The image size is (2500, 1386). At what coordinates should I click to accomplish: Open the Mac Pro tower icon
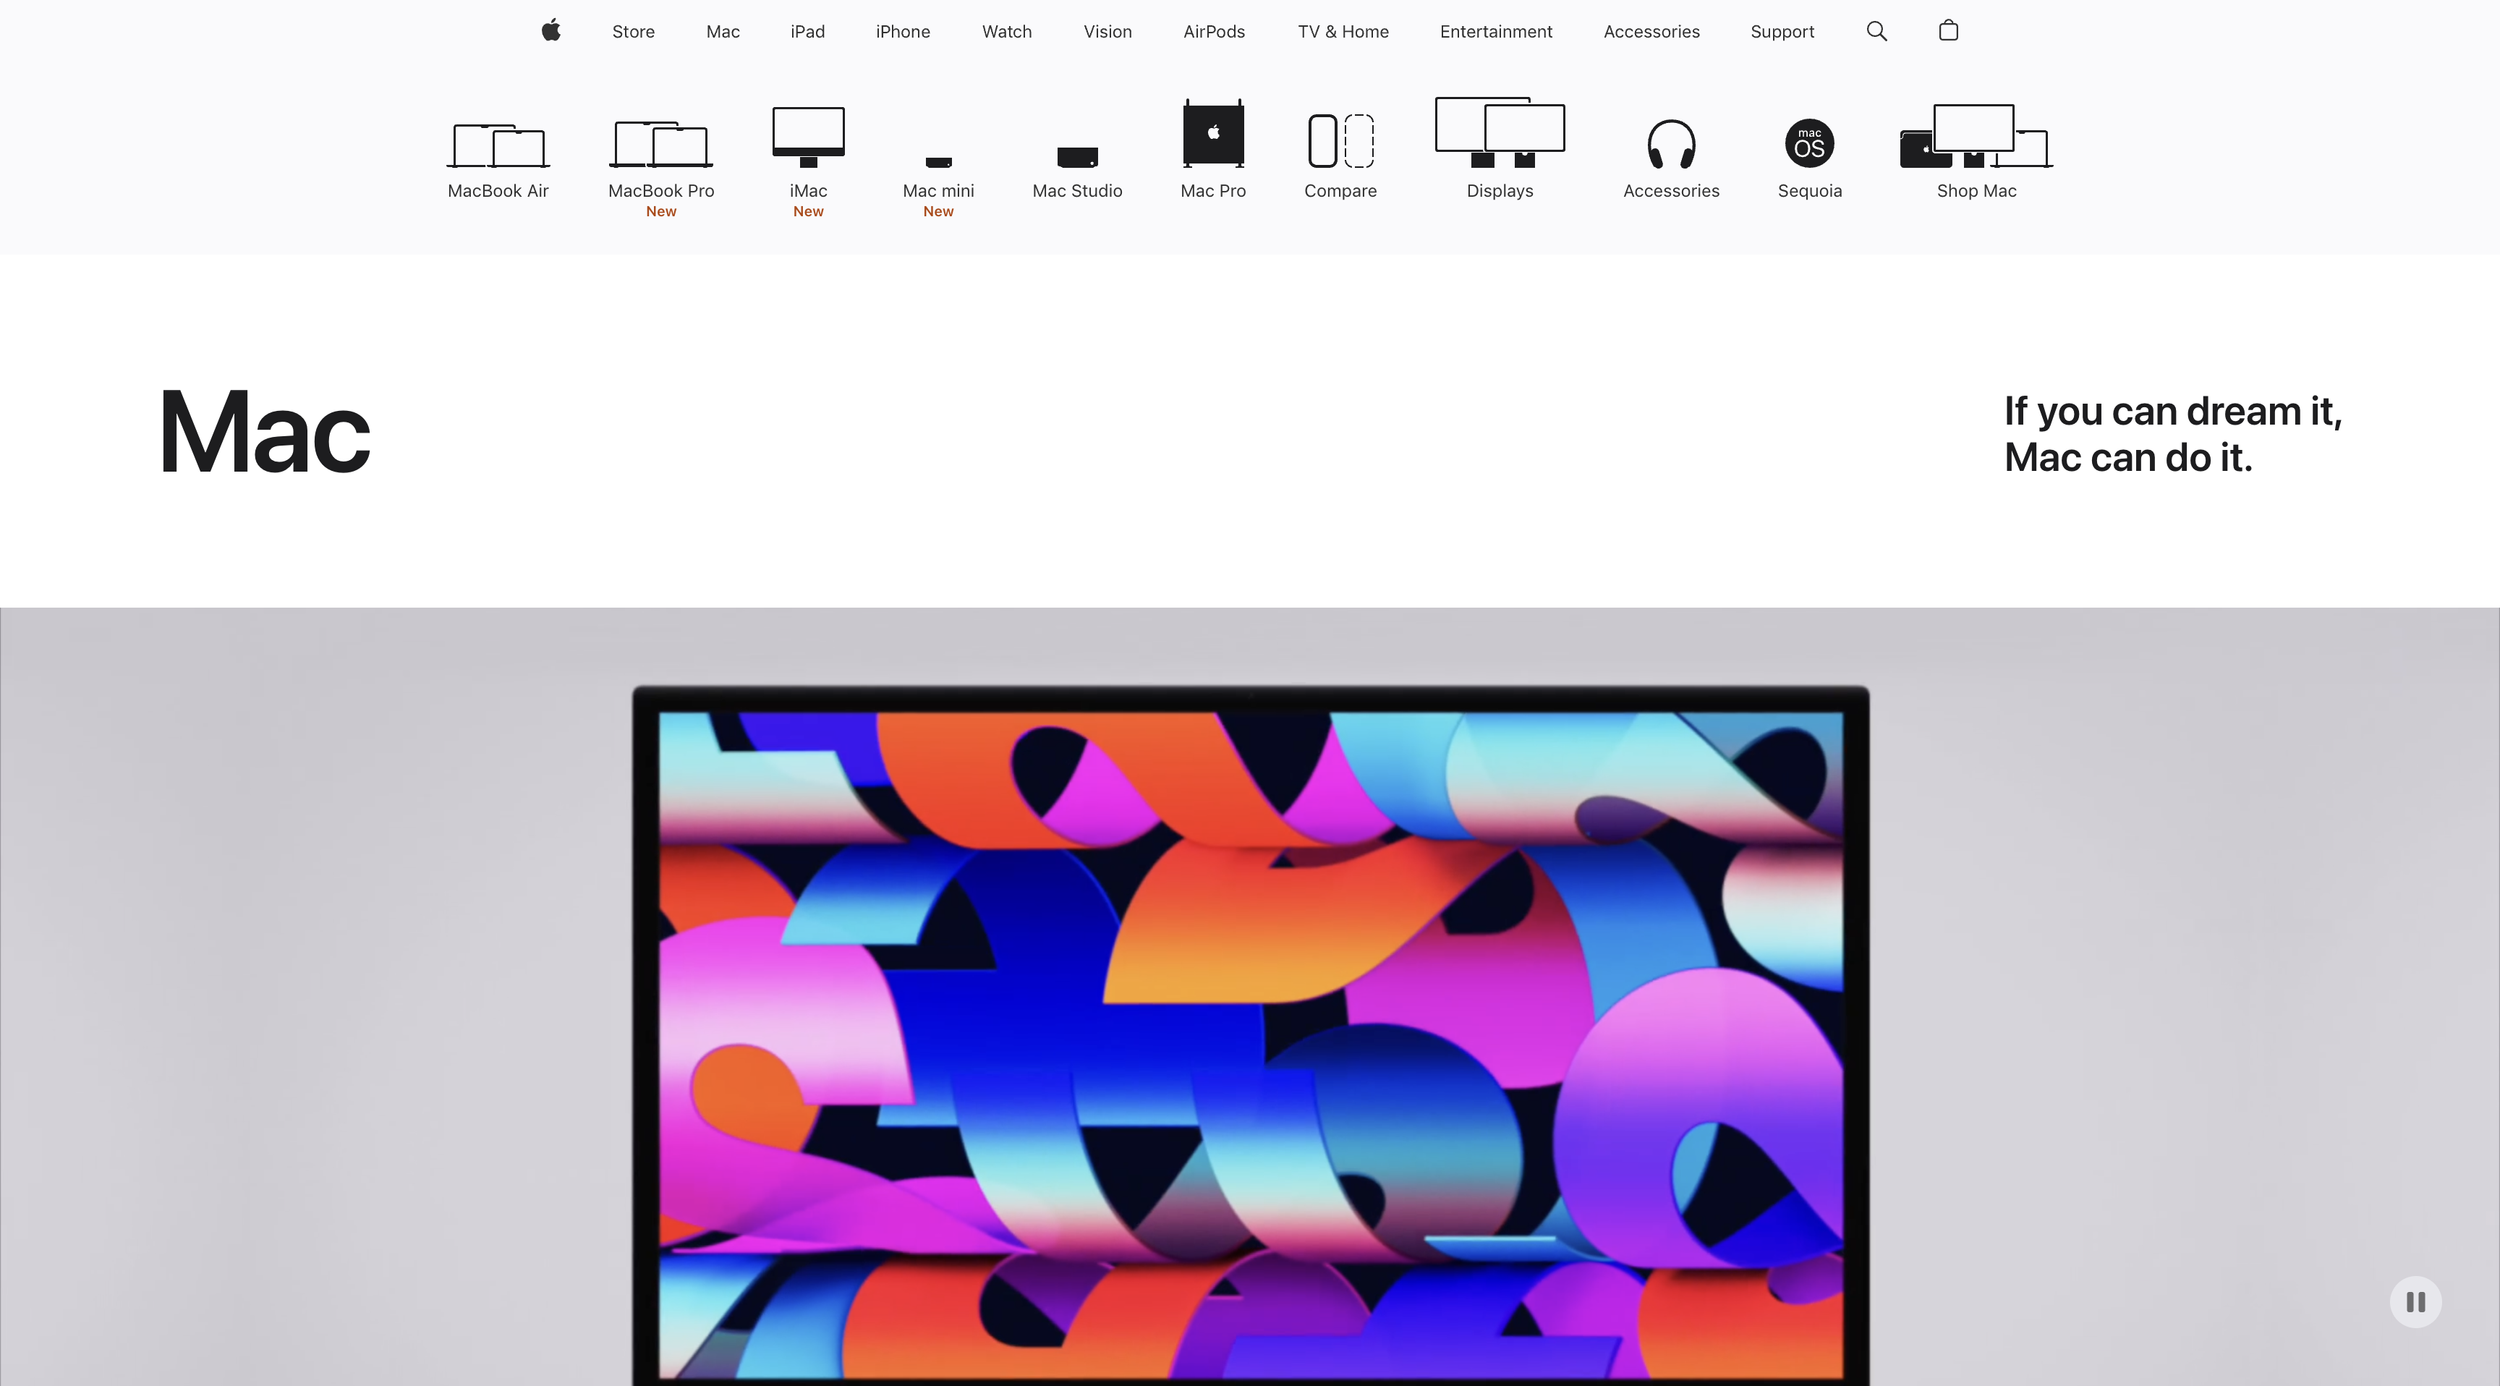click(1213, 134)
